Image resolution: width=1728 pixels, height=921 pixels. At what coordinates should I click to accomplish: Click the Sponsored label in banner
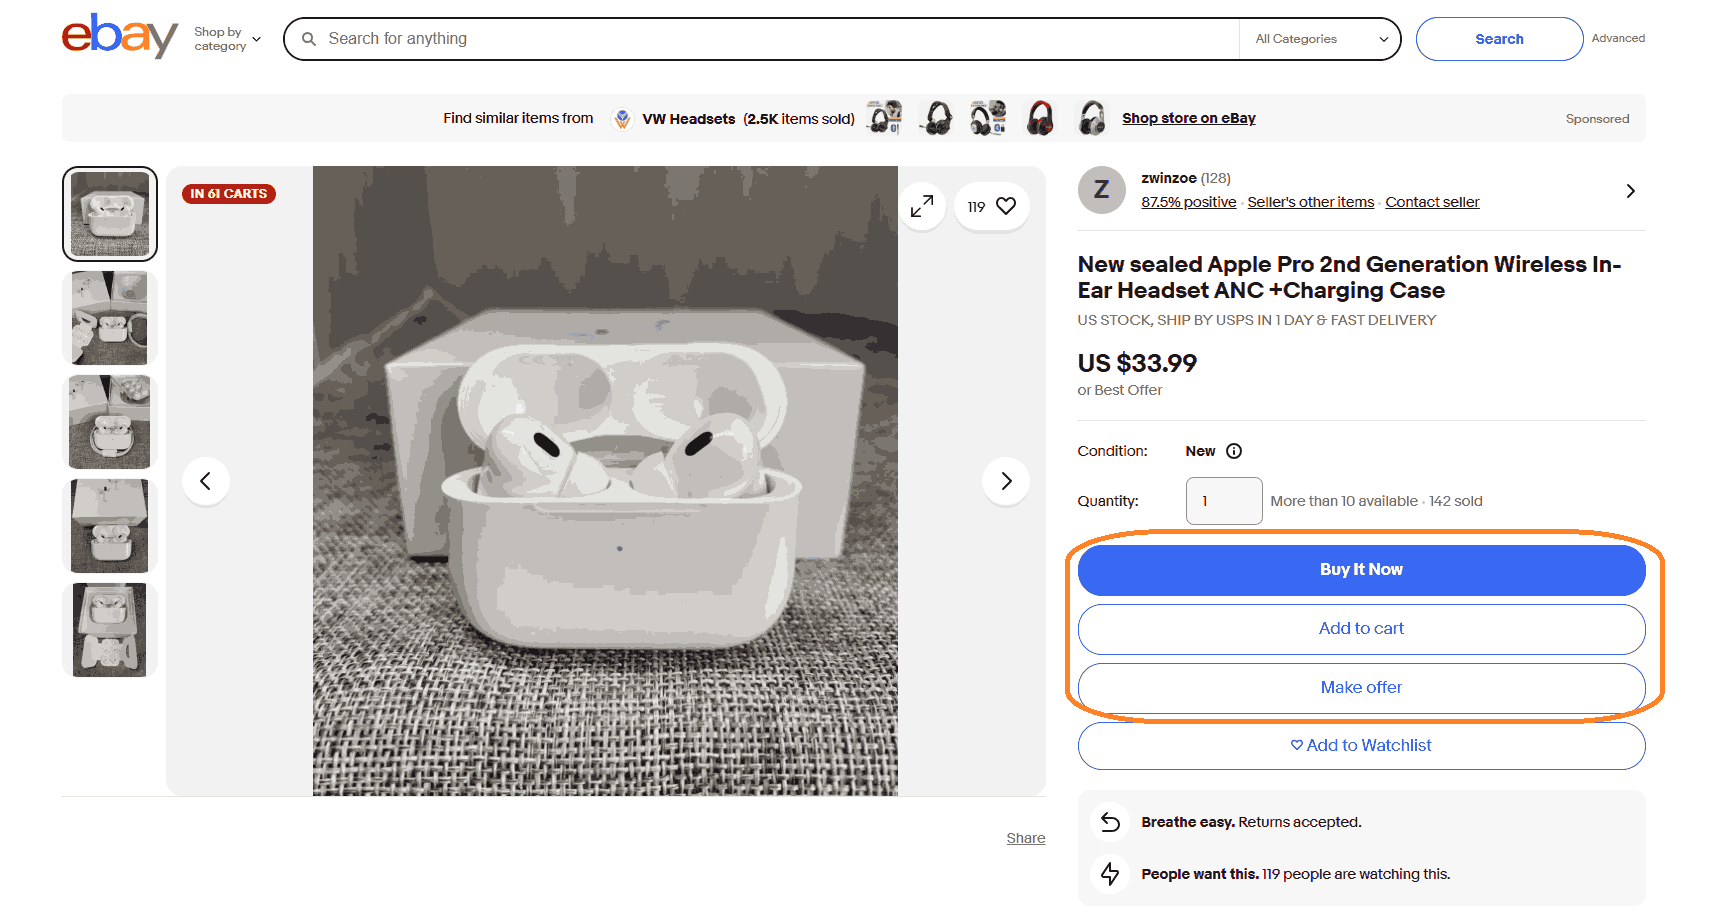pyautogui.click(x=1597, y=119)
